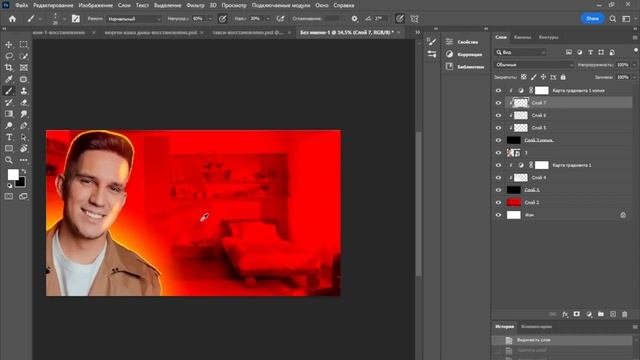Hide the Слой 7 layer
This screenshot has width=640, height=360.
click(498, 103)
